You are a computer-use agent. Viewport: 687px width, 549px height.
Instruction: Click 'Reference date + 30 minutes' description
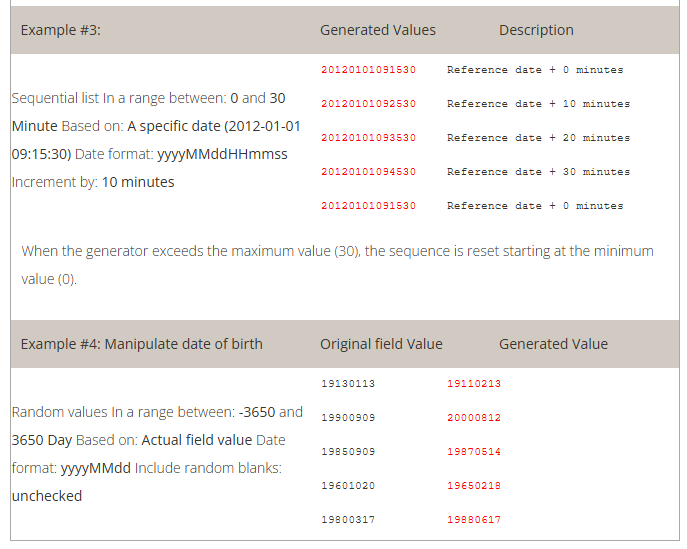[x=538, y=172]
